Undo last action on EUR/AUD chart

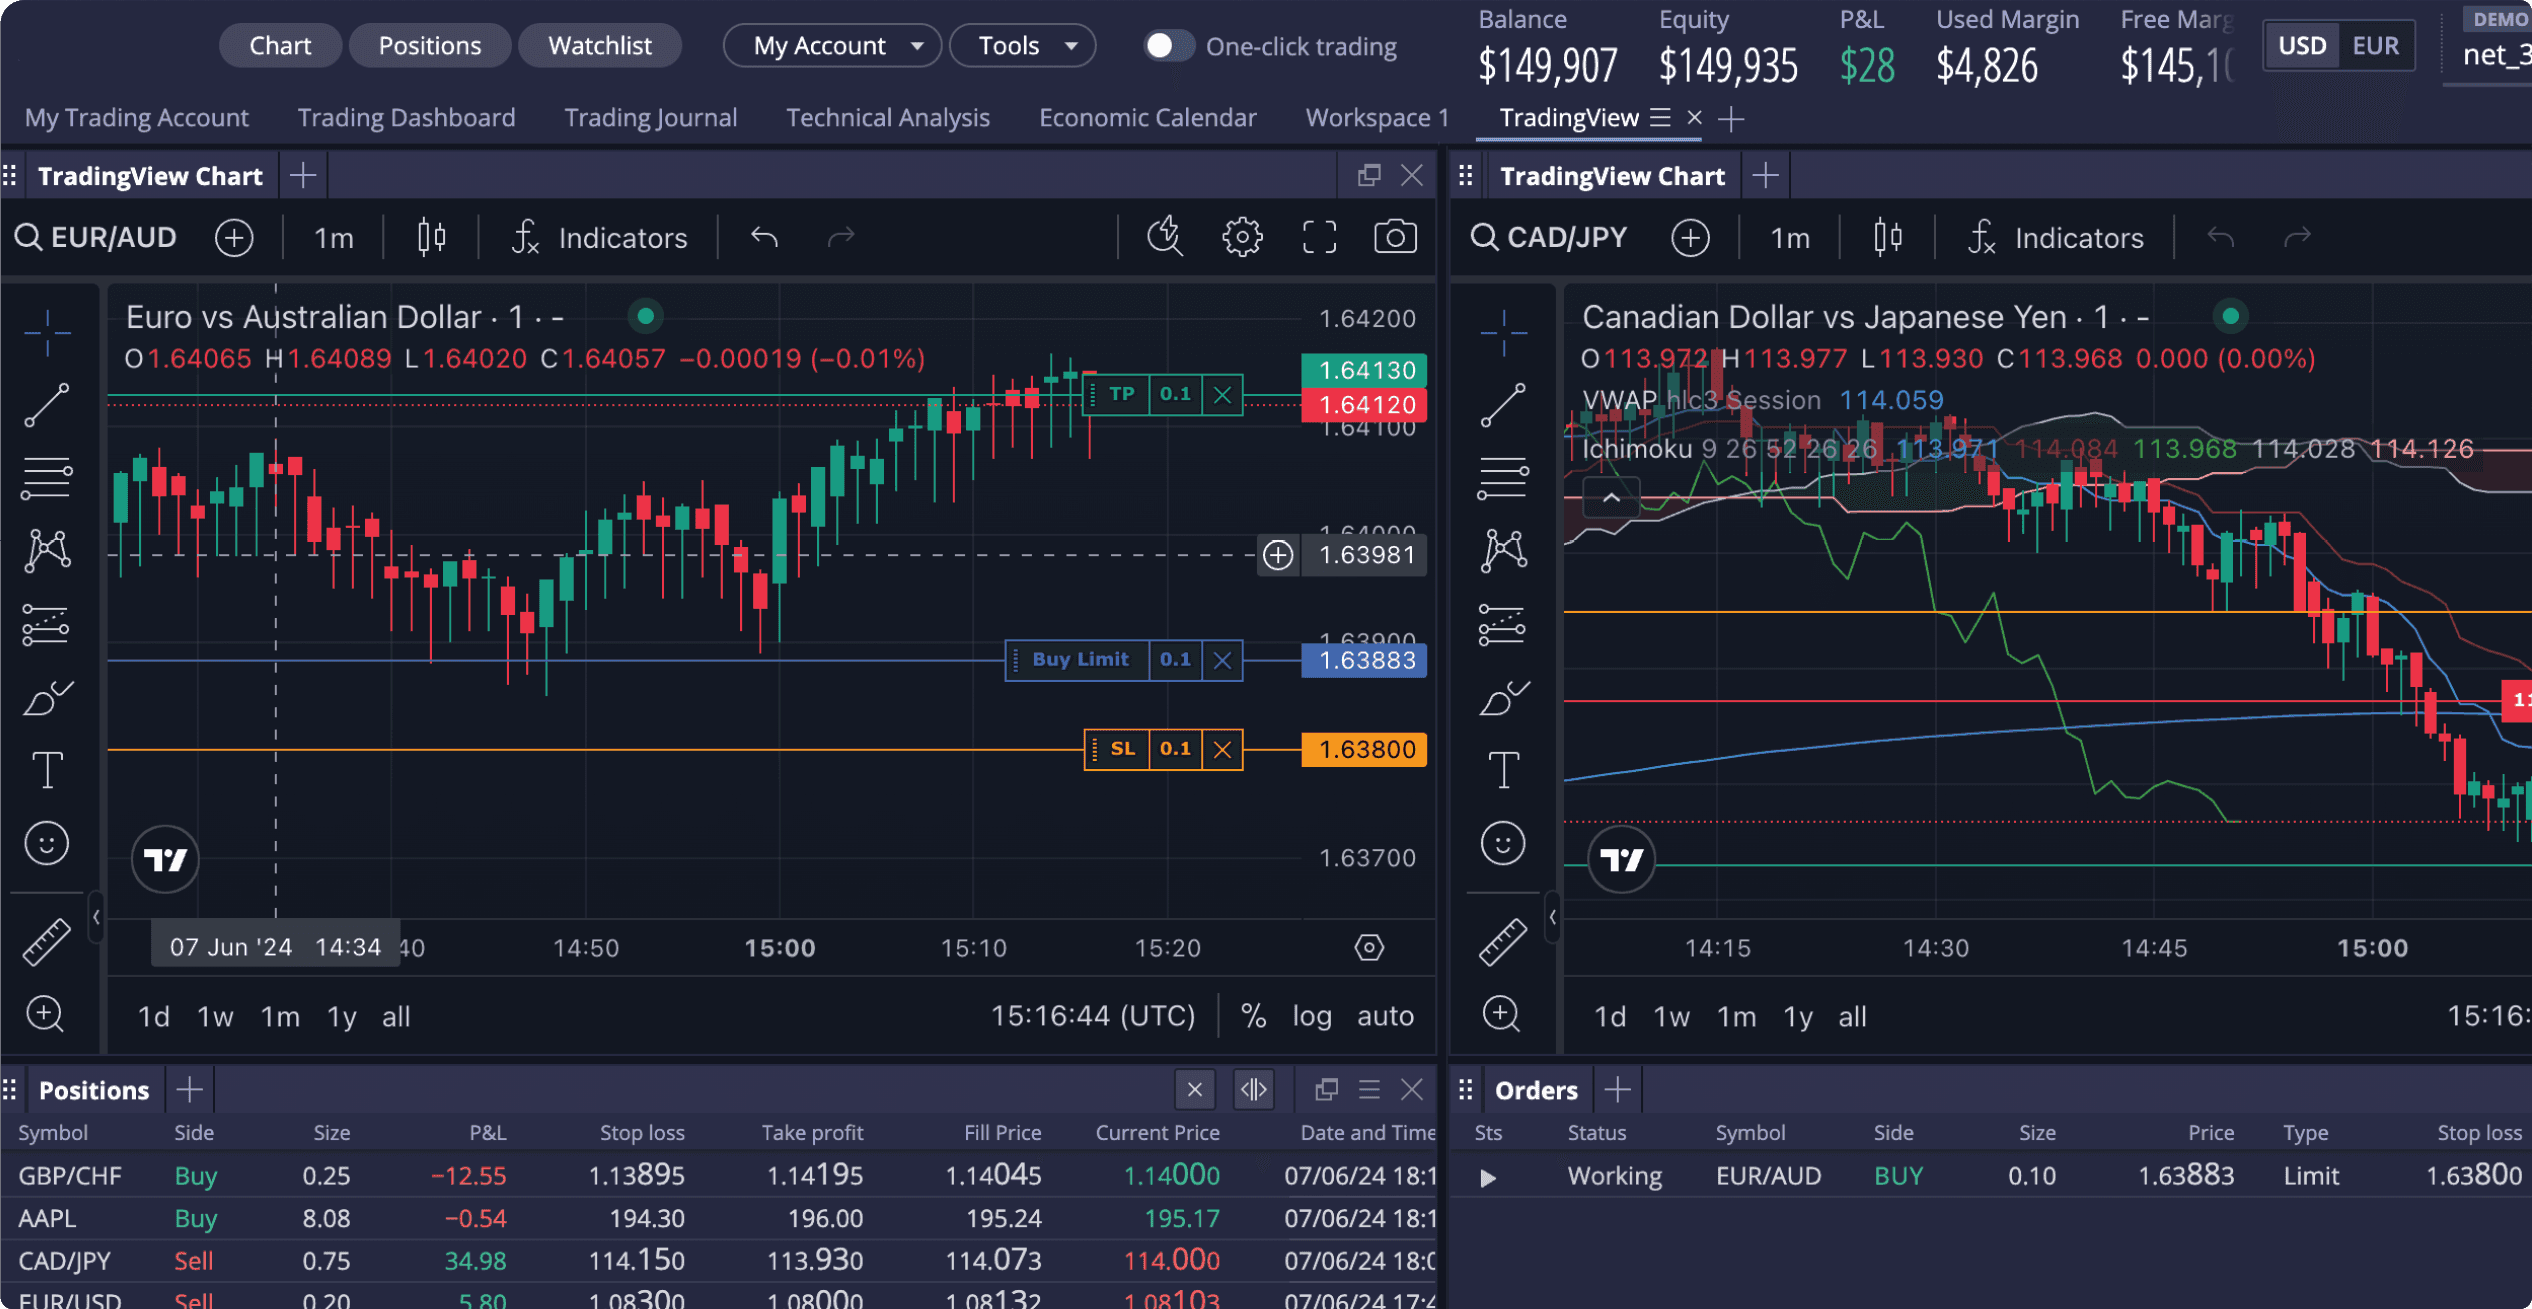tap(764, 237)
